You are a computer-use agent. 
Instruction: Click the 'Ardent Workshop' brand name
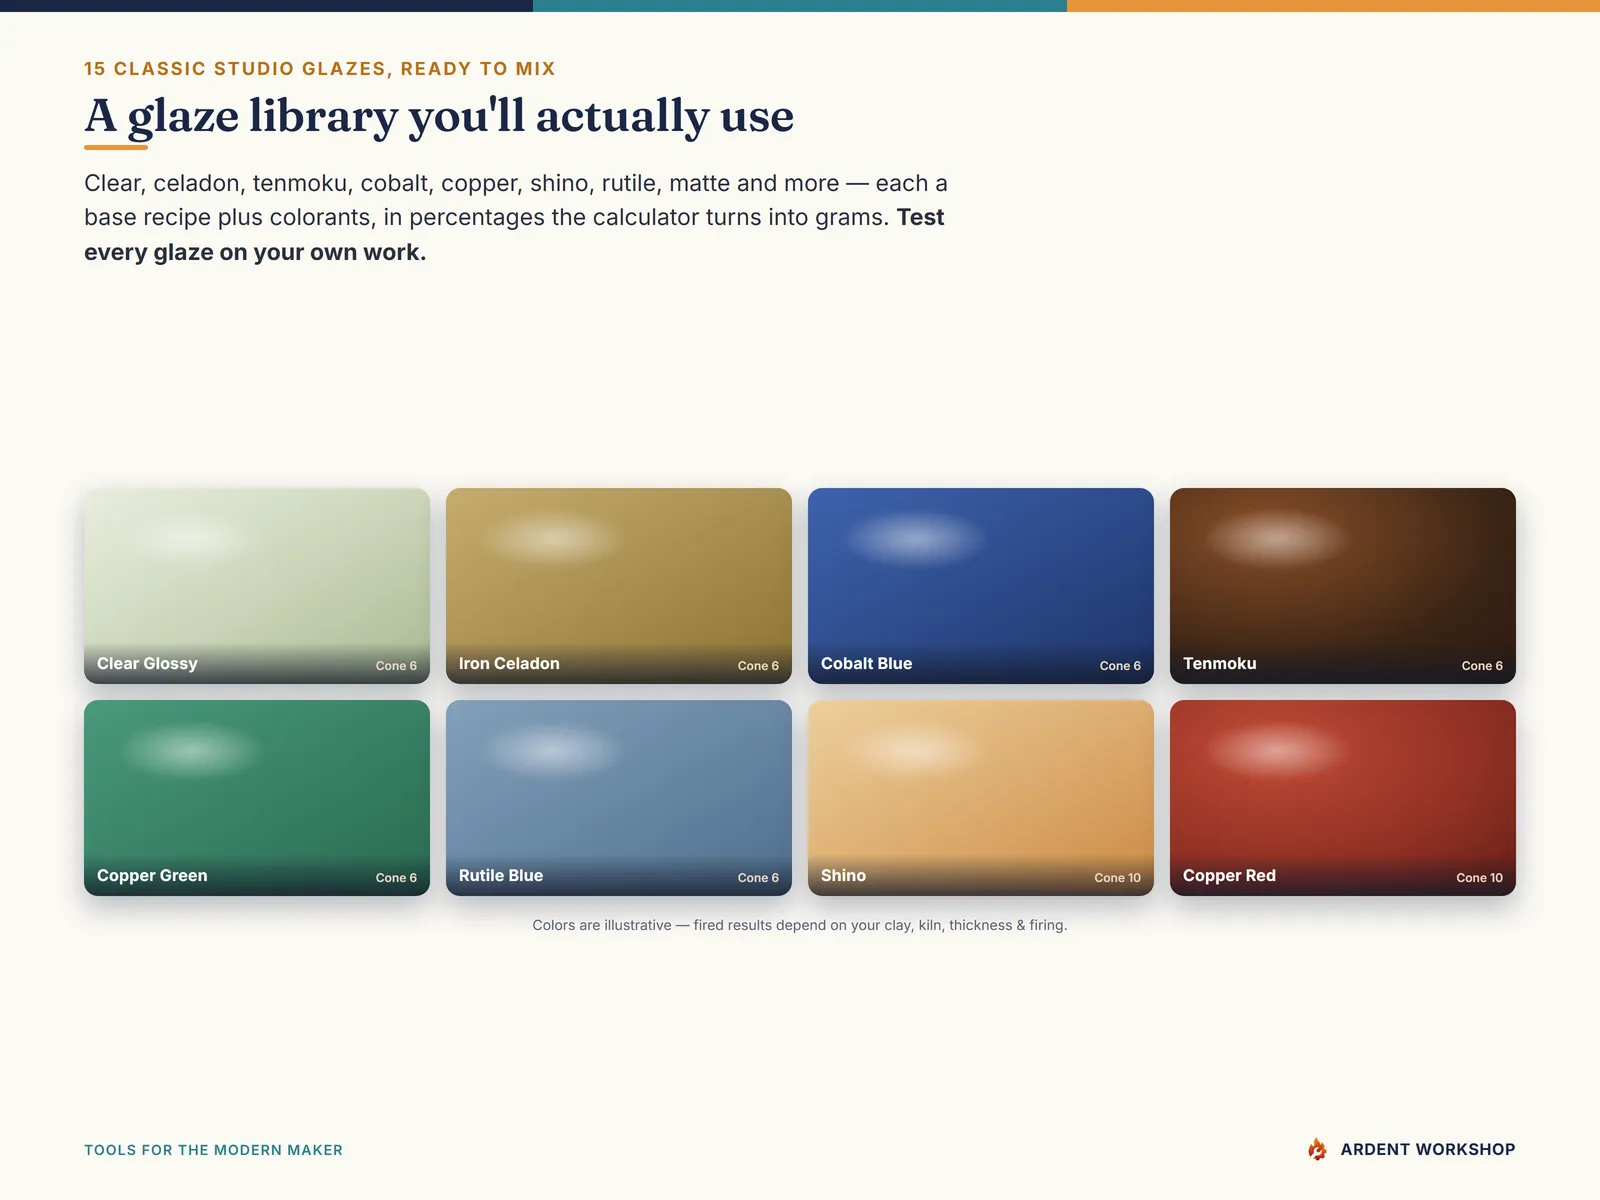1428,1149
